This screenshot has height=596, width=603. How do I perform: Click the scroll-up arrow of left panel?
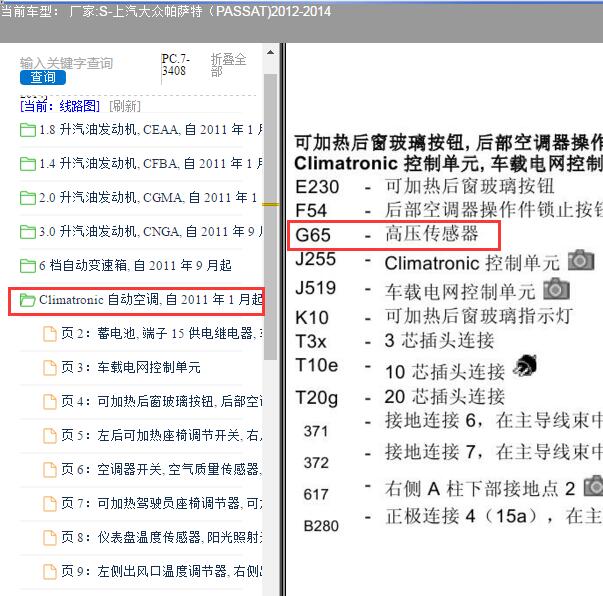pos(270,52)
